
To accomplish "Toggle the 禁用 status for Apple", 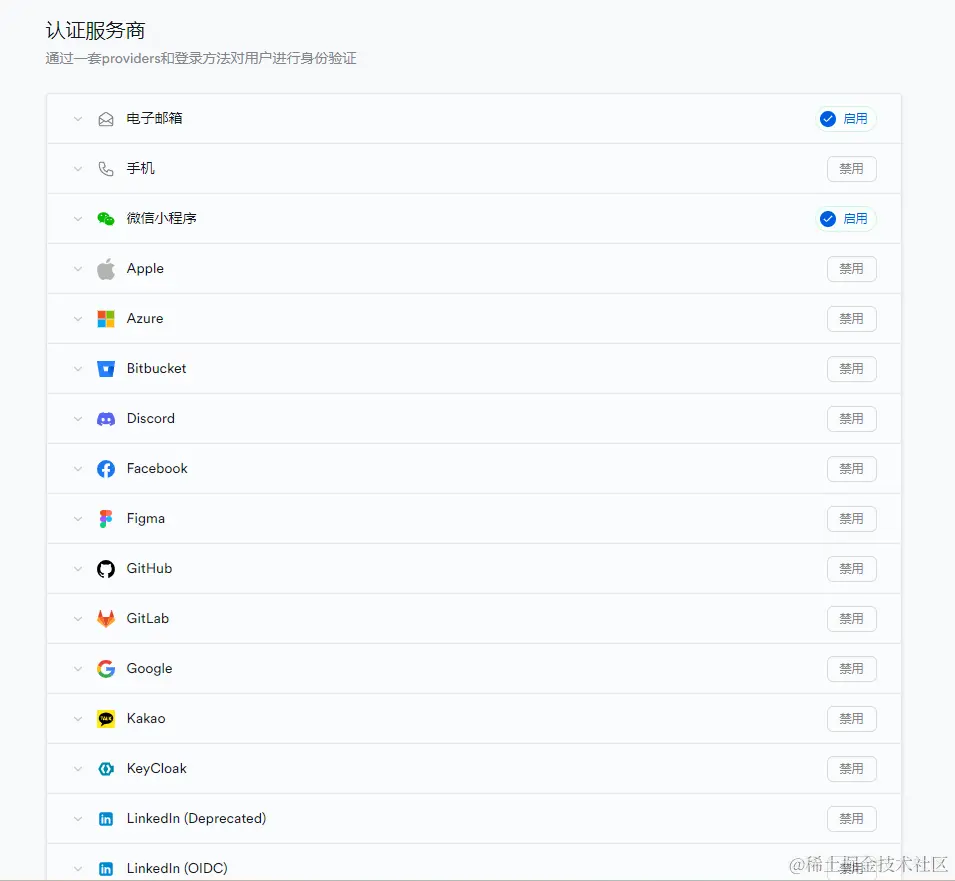I will pyautogui.click(x=851, y=269).
